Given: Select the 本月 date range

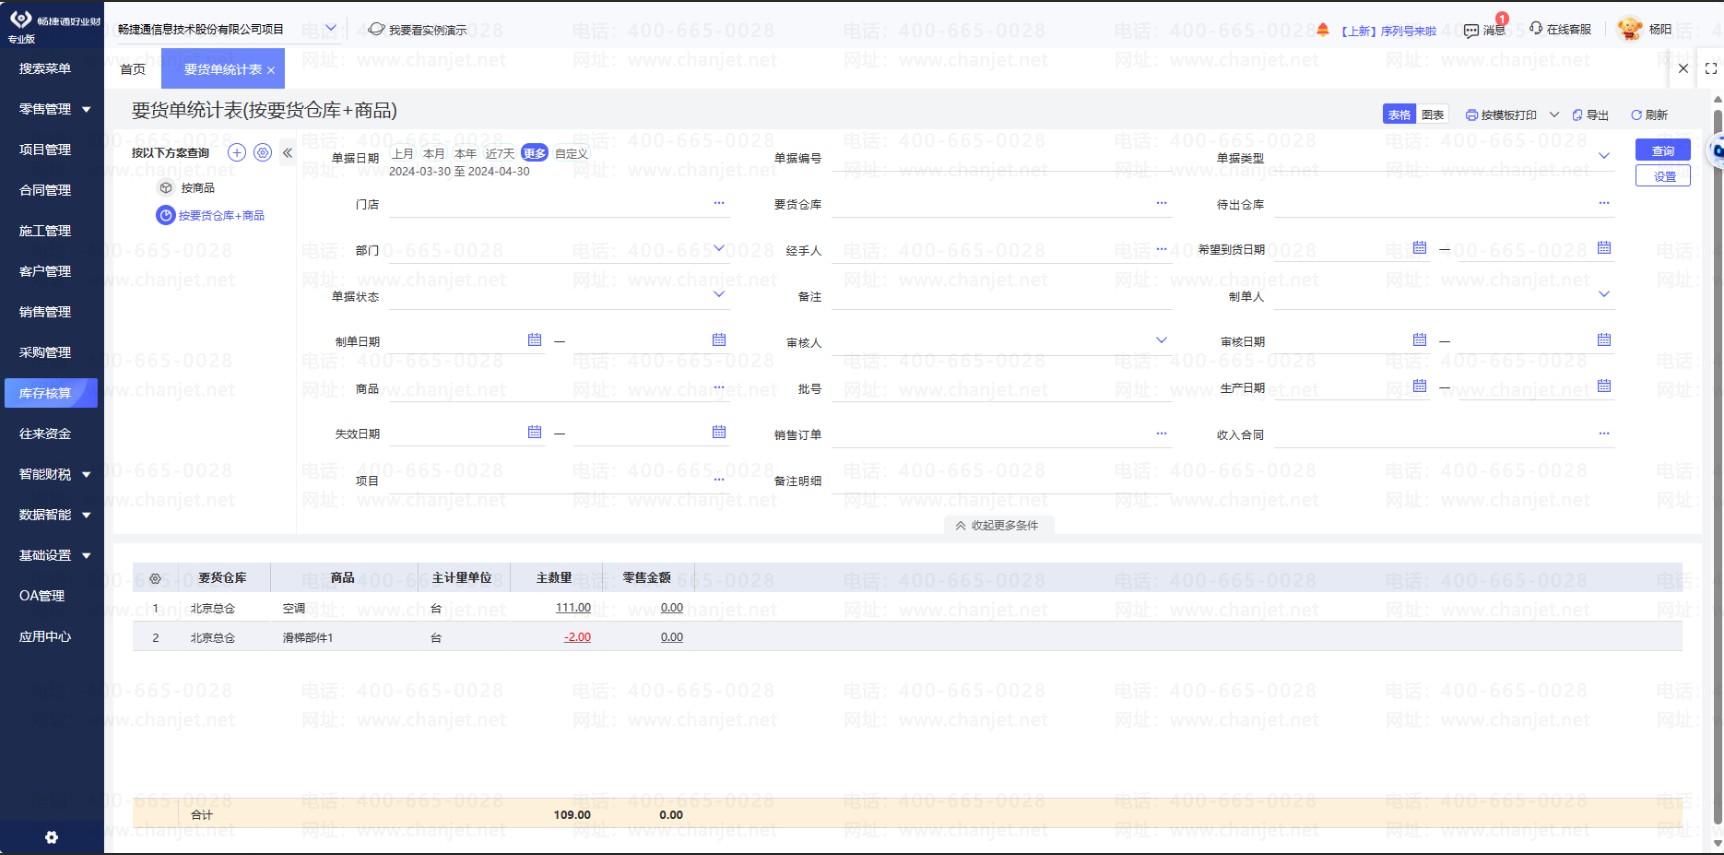Looking at the screenshot, I should coord(434,153).
